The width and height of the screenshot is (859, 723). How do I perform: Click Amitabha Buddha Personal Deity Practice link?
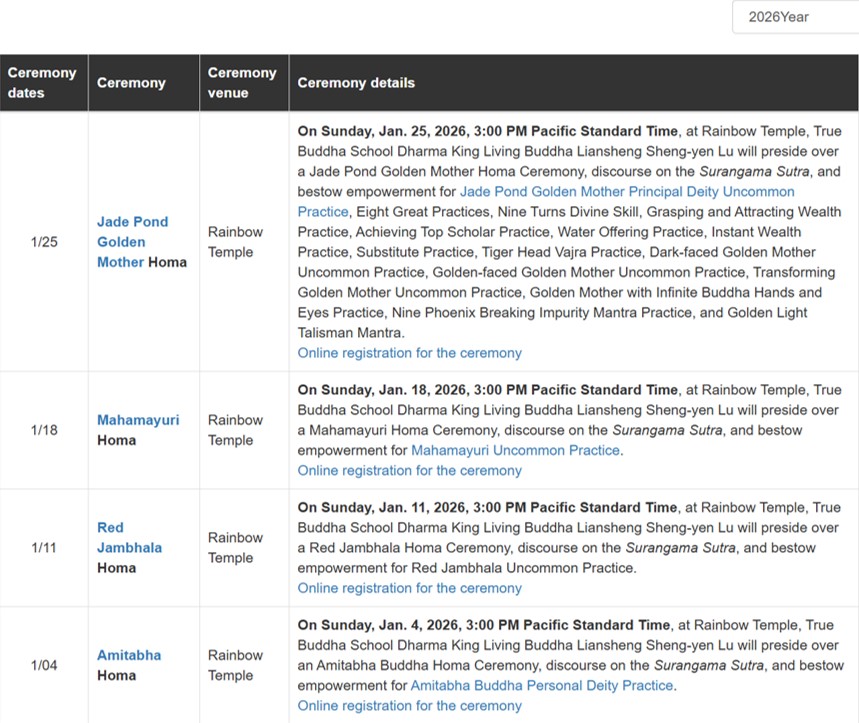pos(542,686)
